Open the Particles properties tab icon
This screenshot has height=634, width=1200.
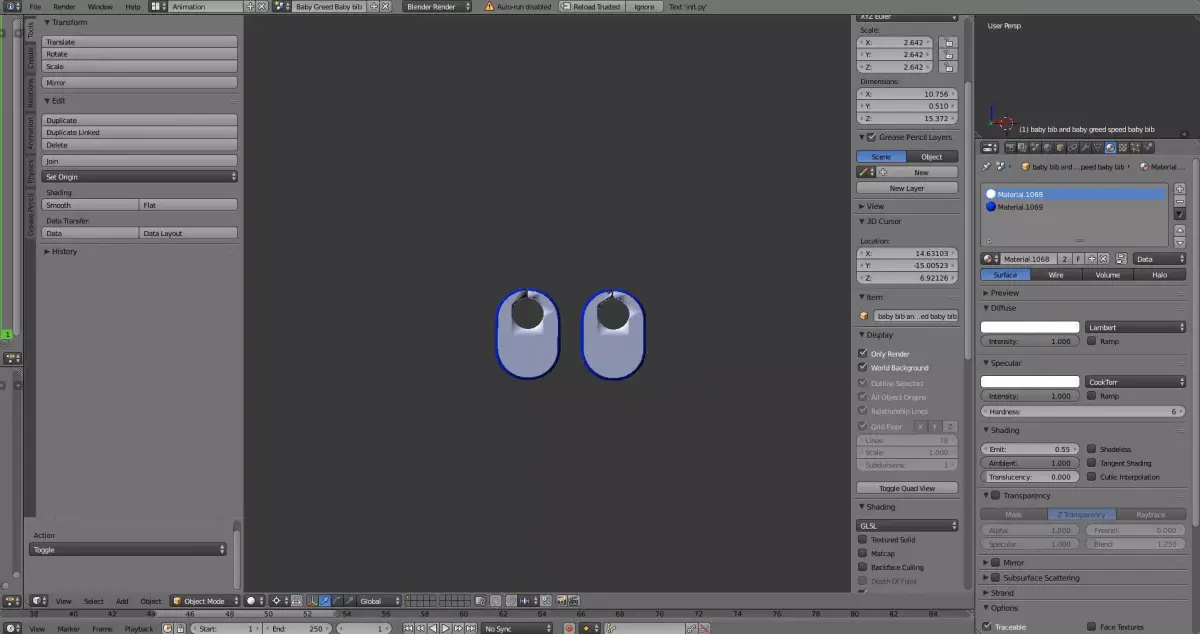click(1136, 147)
